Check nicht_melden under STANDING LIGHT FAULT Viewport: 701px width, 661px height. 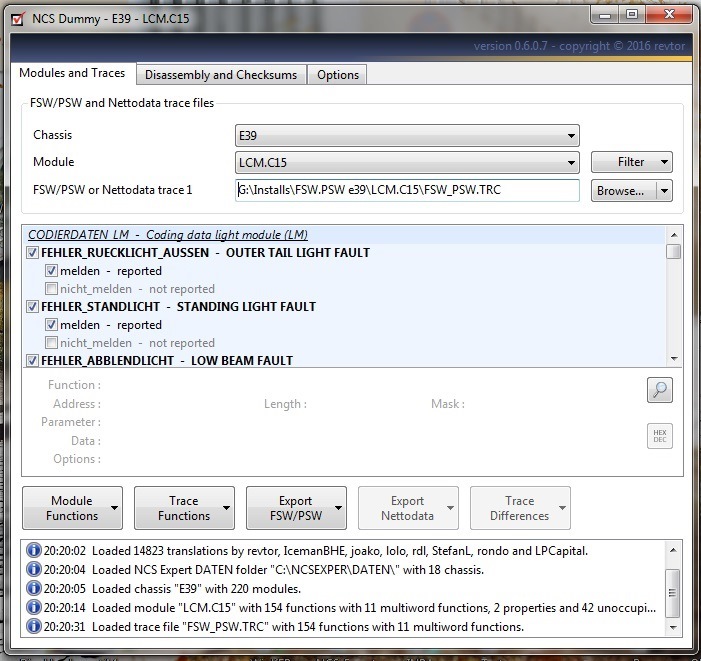[x=51, y=343]
